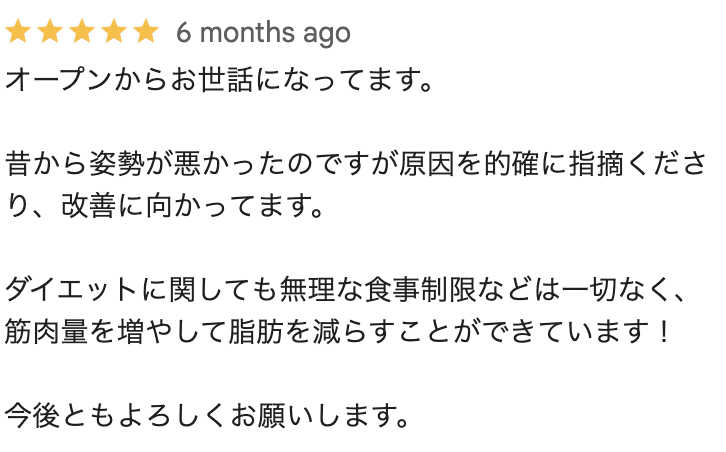Screen dimensions: 726x452
Task: Click the word 改善 in the review
Action: pyautogui.click(x=88, y=206)
